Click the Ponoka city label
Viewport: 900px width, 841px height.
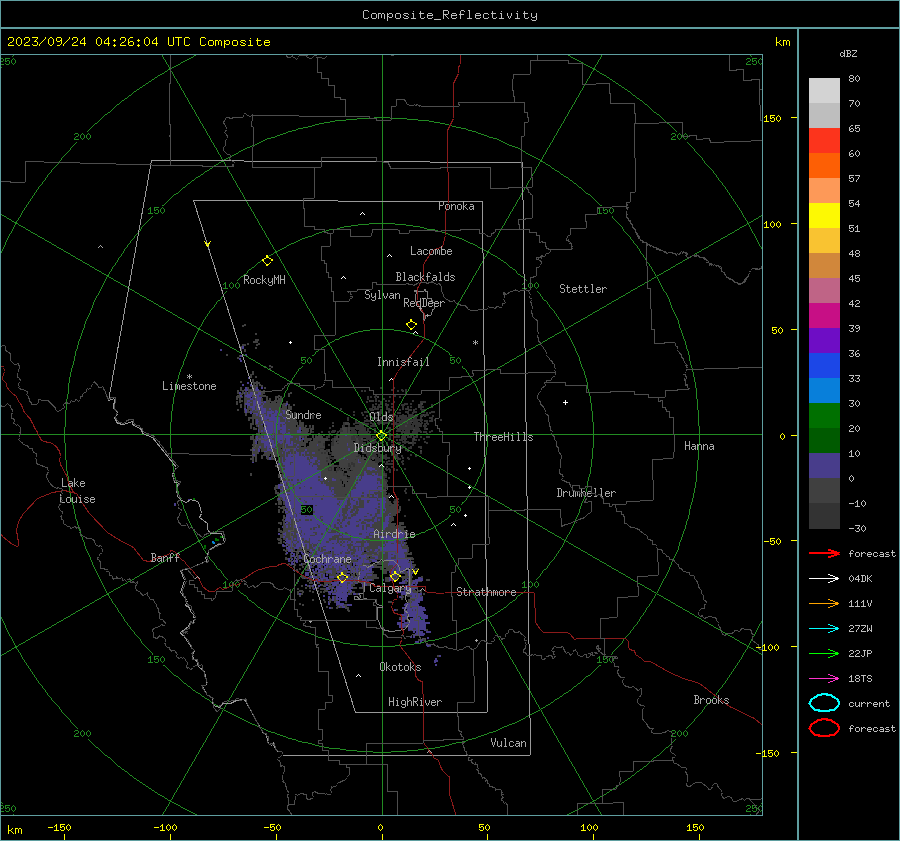pos(456,206)
